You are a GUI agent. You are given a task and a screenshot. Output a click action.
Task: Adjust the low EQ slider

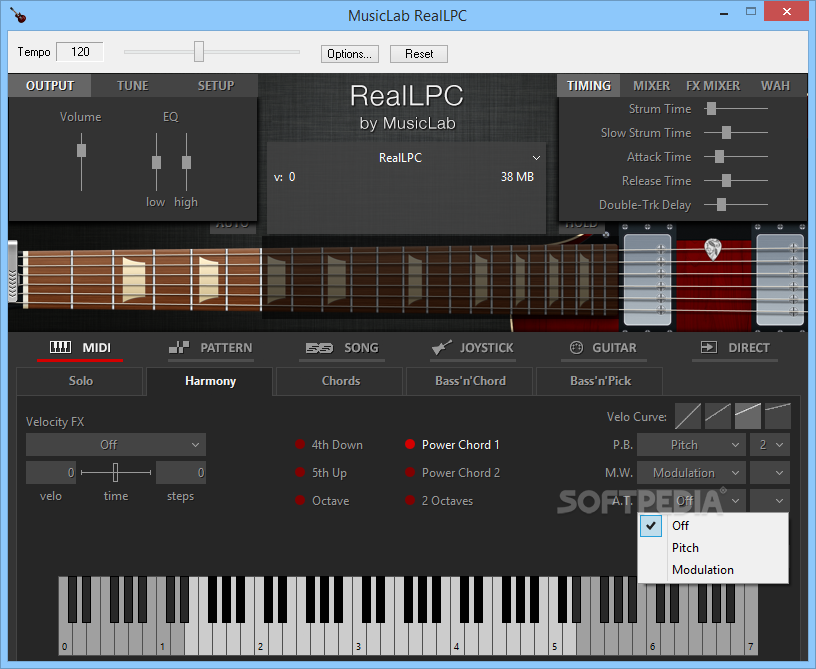coord(156,161)
